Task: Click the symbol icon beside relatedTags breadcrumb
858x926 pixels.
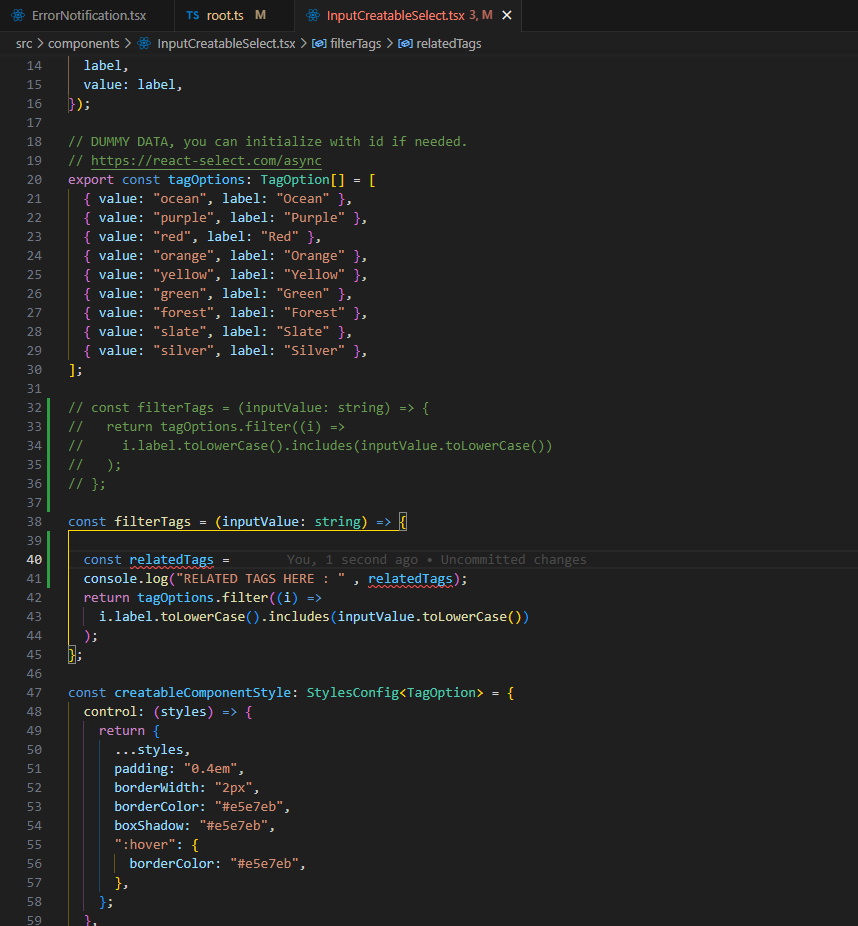Action: [405, 44]
